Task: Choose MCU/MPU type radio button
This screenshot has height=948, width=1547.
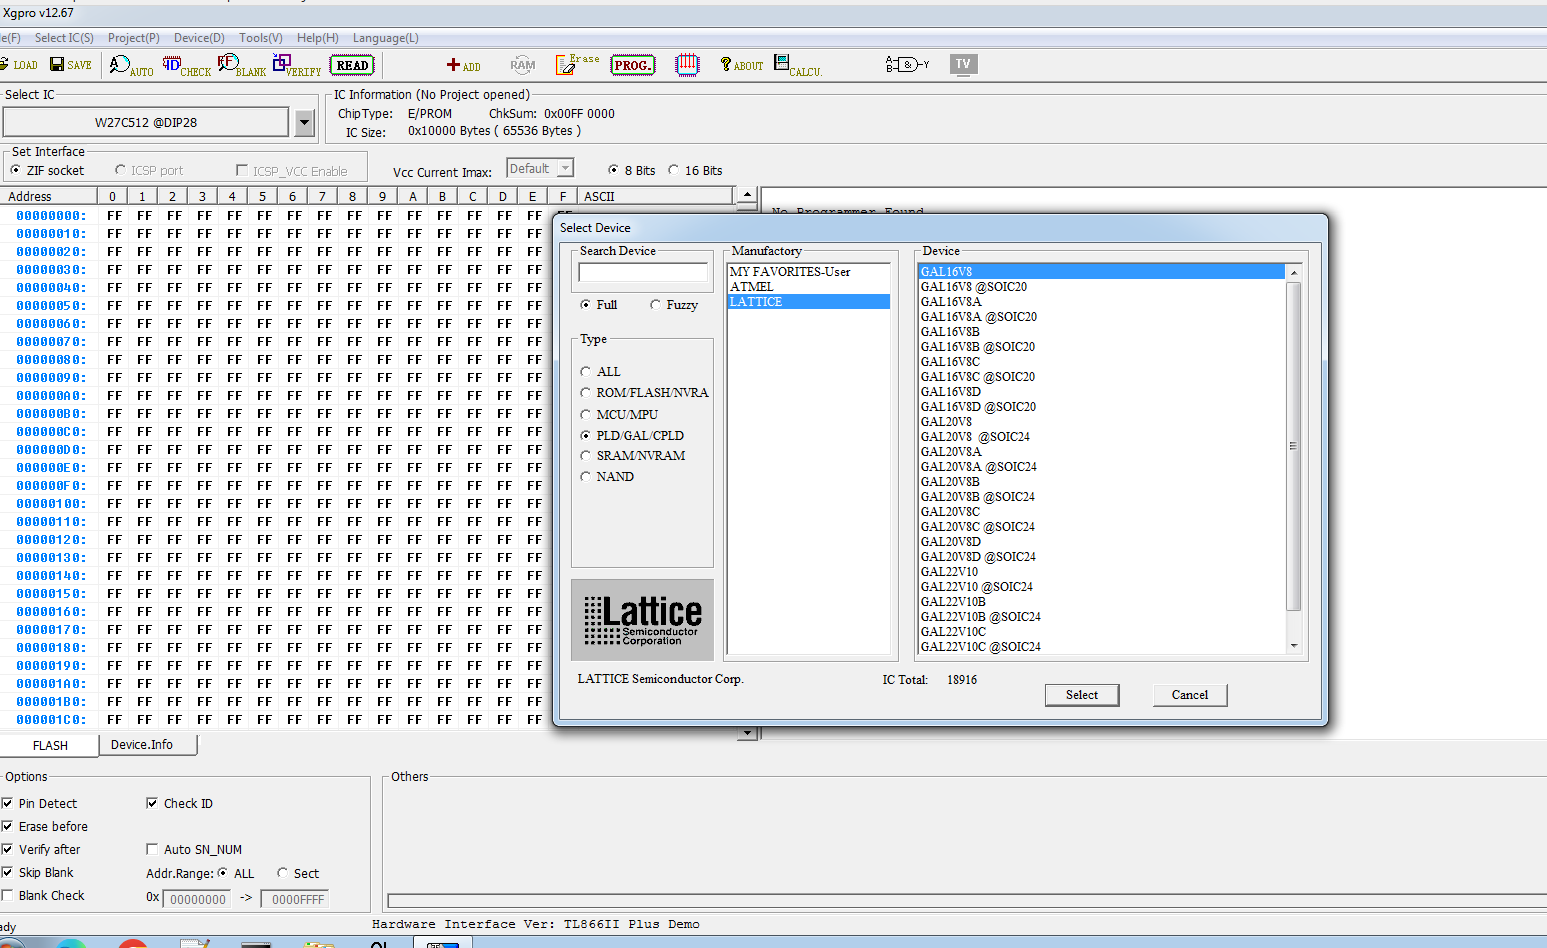Action: pyautogui.click(x=586, y=415)
